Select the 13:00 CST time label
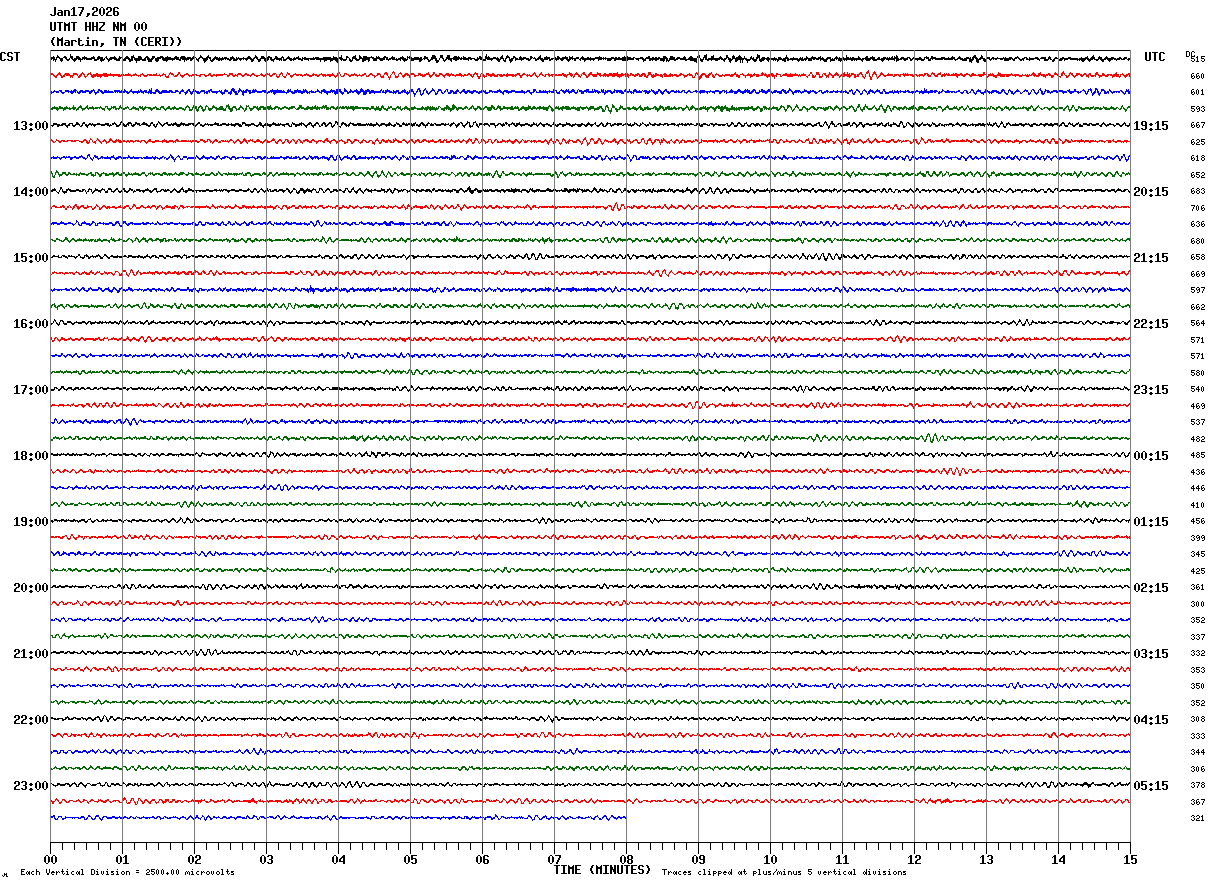This screenshot has height=886, width=1210. [x=30, y=126]
